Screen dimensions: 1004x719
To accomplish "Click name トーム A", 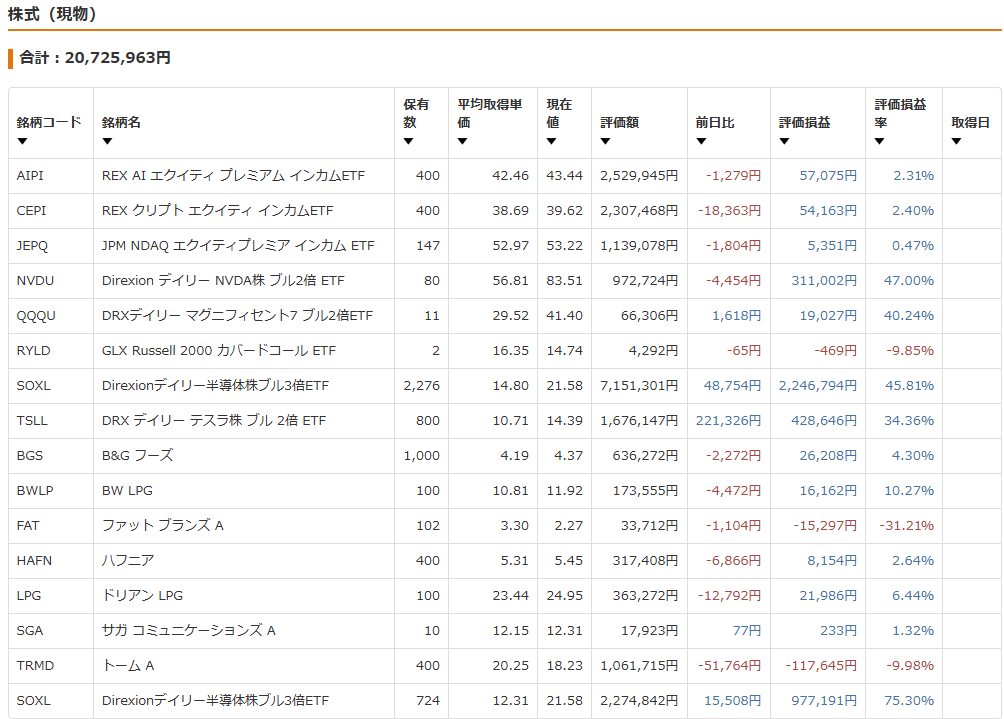I will 128,666.
